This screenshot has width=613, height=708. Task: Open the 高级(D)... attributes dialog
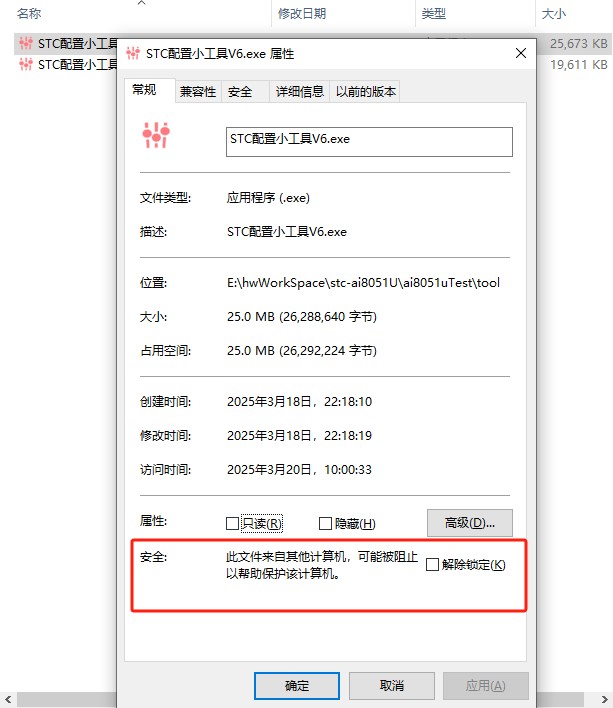[x=469, y=523]
